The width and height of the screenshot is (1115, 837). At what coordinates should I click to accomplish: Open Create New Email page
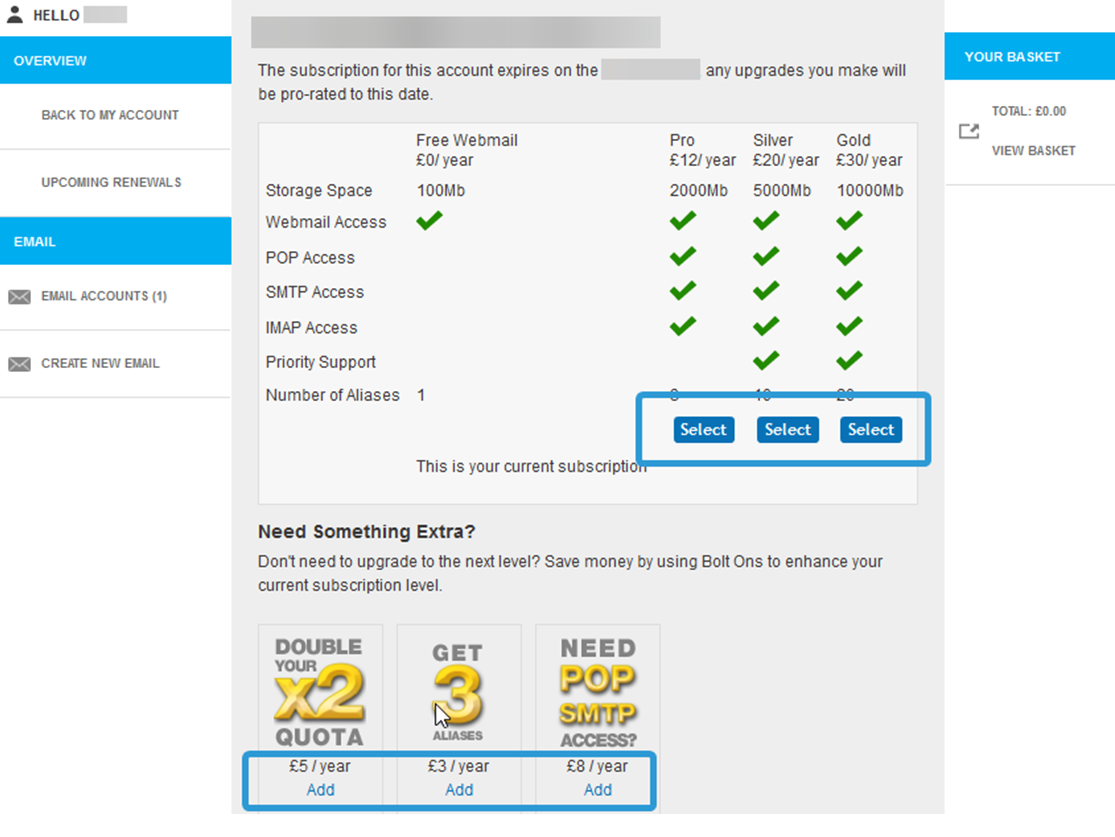(x=100, y=364)
